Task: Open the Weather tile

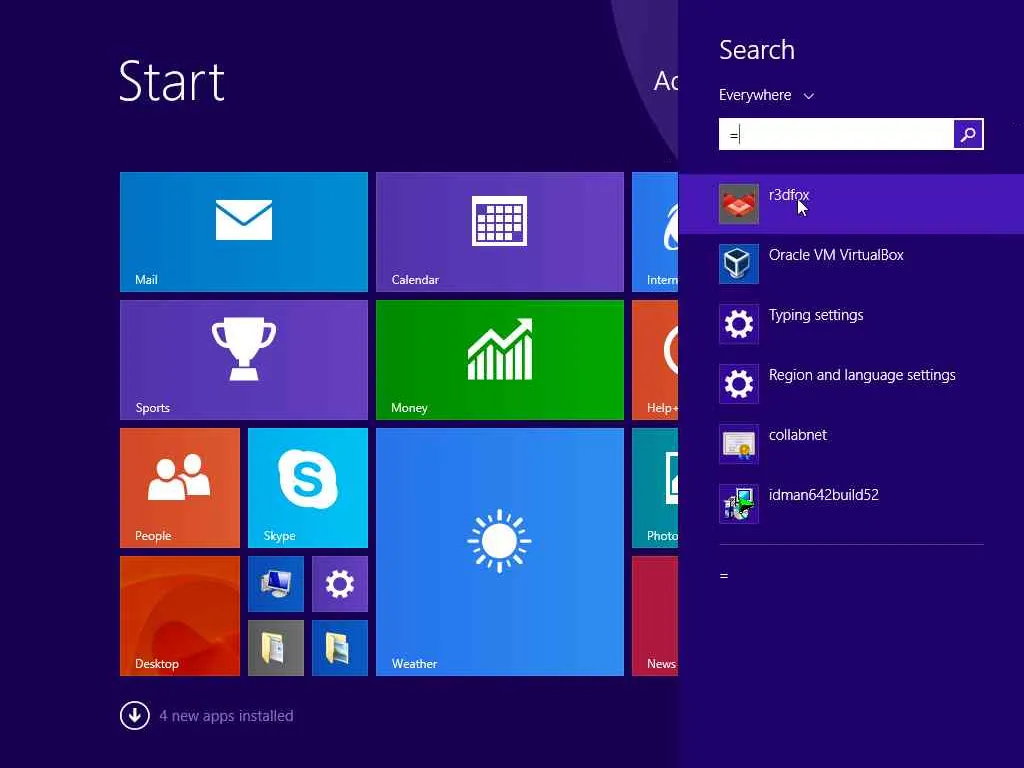Action: [x=500, y=552]
